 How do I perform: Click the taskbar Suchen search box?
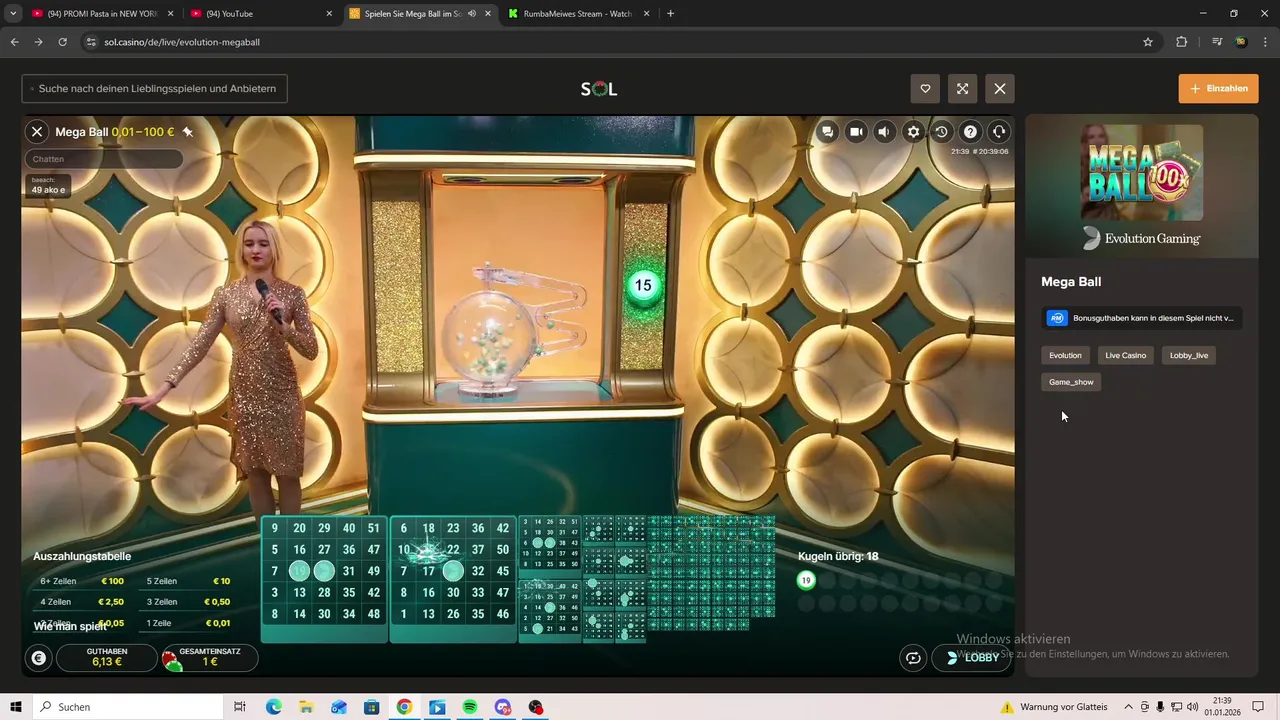(x=126, y=707)
